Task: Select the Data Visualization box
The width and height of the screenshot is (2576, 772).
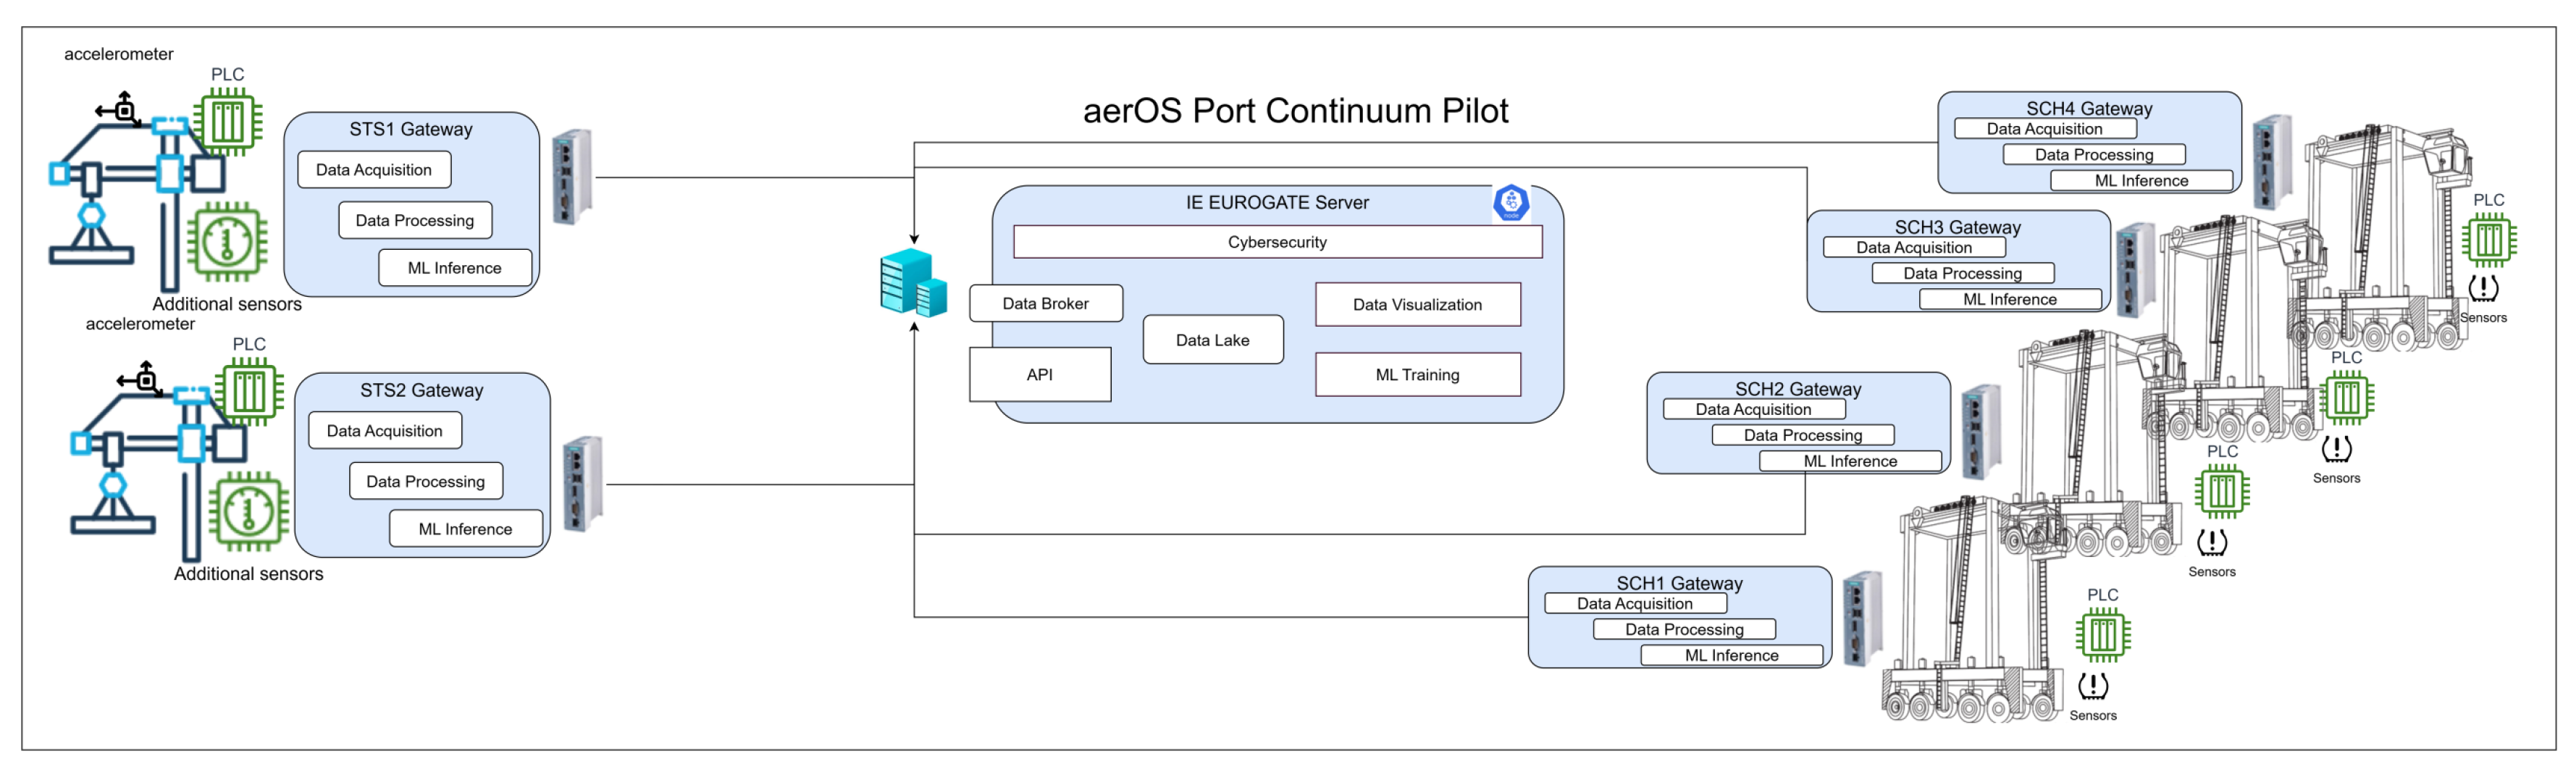Action: click(1417, 305)
